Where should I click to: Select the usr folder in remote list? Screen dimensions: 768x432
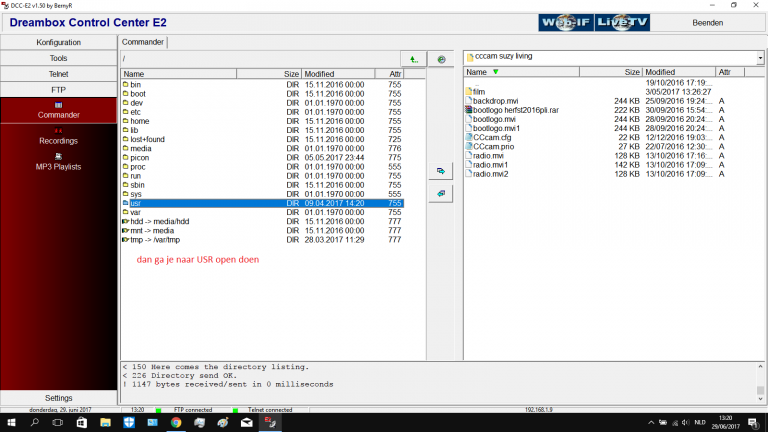[x=135, y=203]
